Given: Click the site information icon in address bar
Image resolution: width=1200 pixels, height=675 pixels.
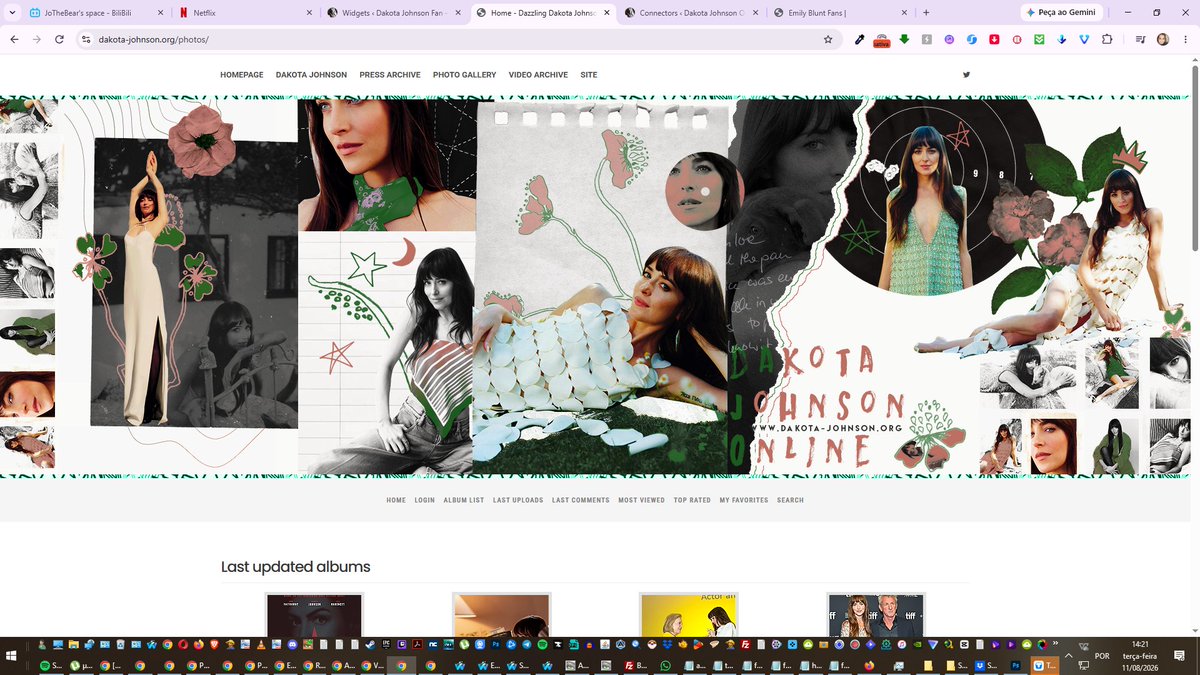Looking at the screenshot, I should (x=86, y=39).
